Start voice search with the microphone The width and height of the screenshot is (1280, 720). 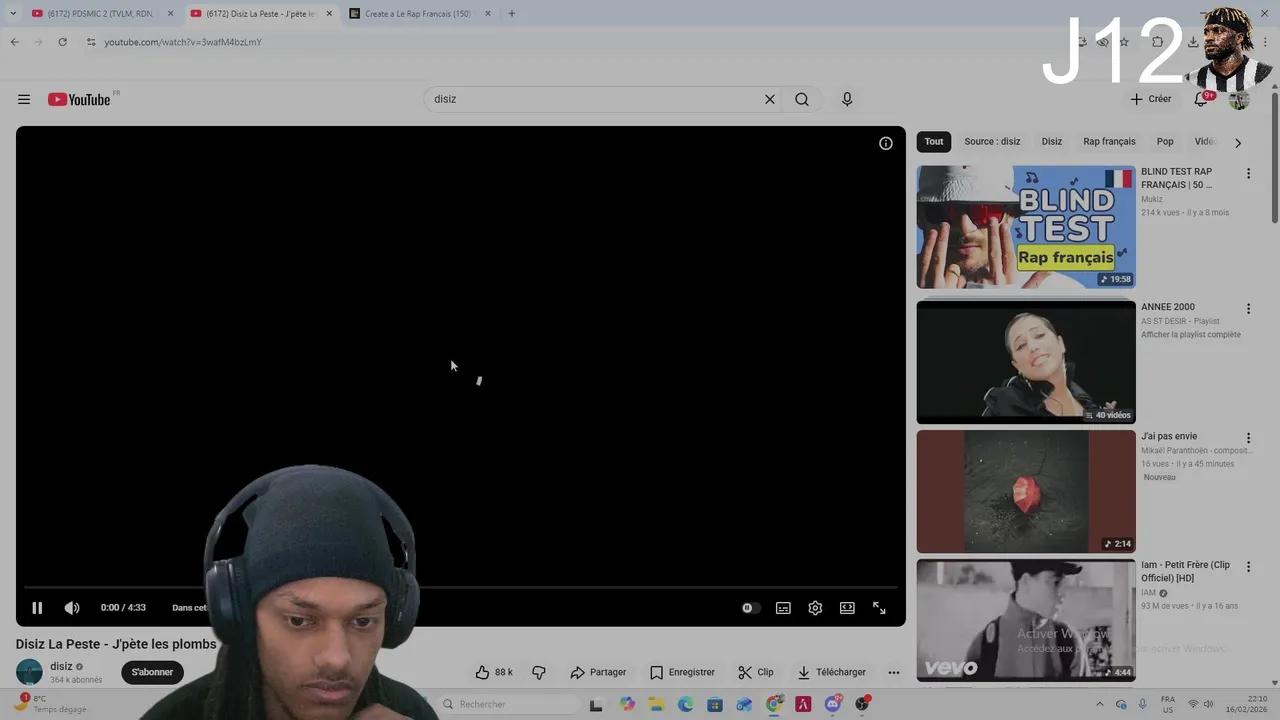(847, 99)
